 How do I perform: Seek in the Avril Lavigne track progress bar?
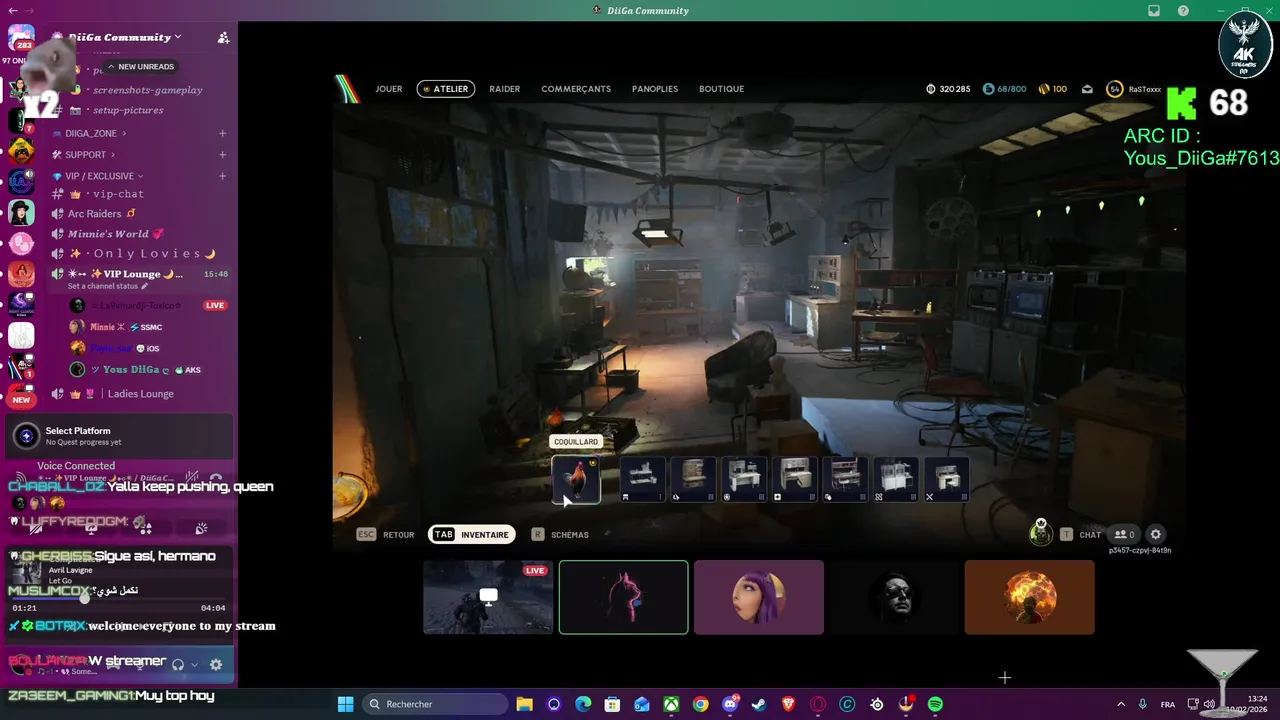coord(118,598)
